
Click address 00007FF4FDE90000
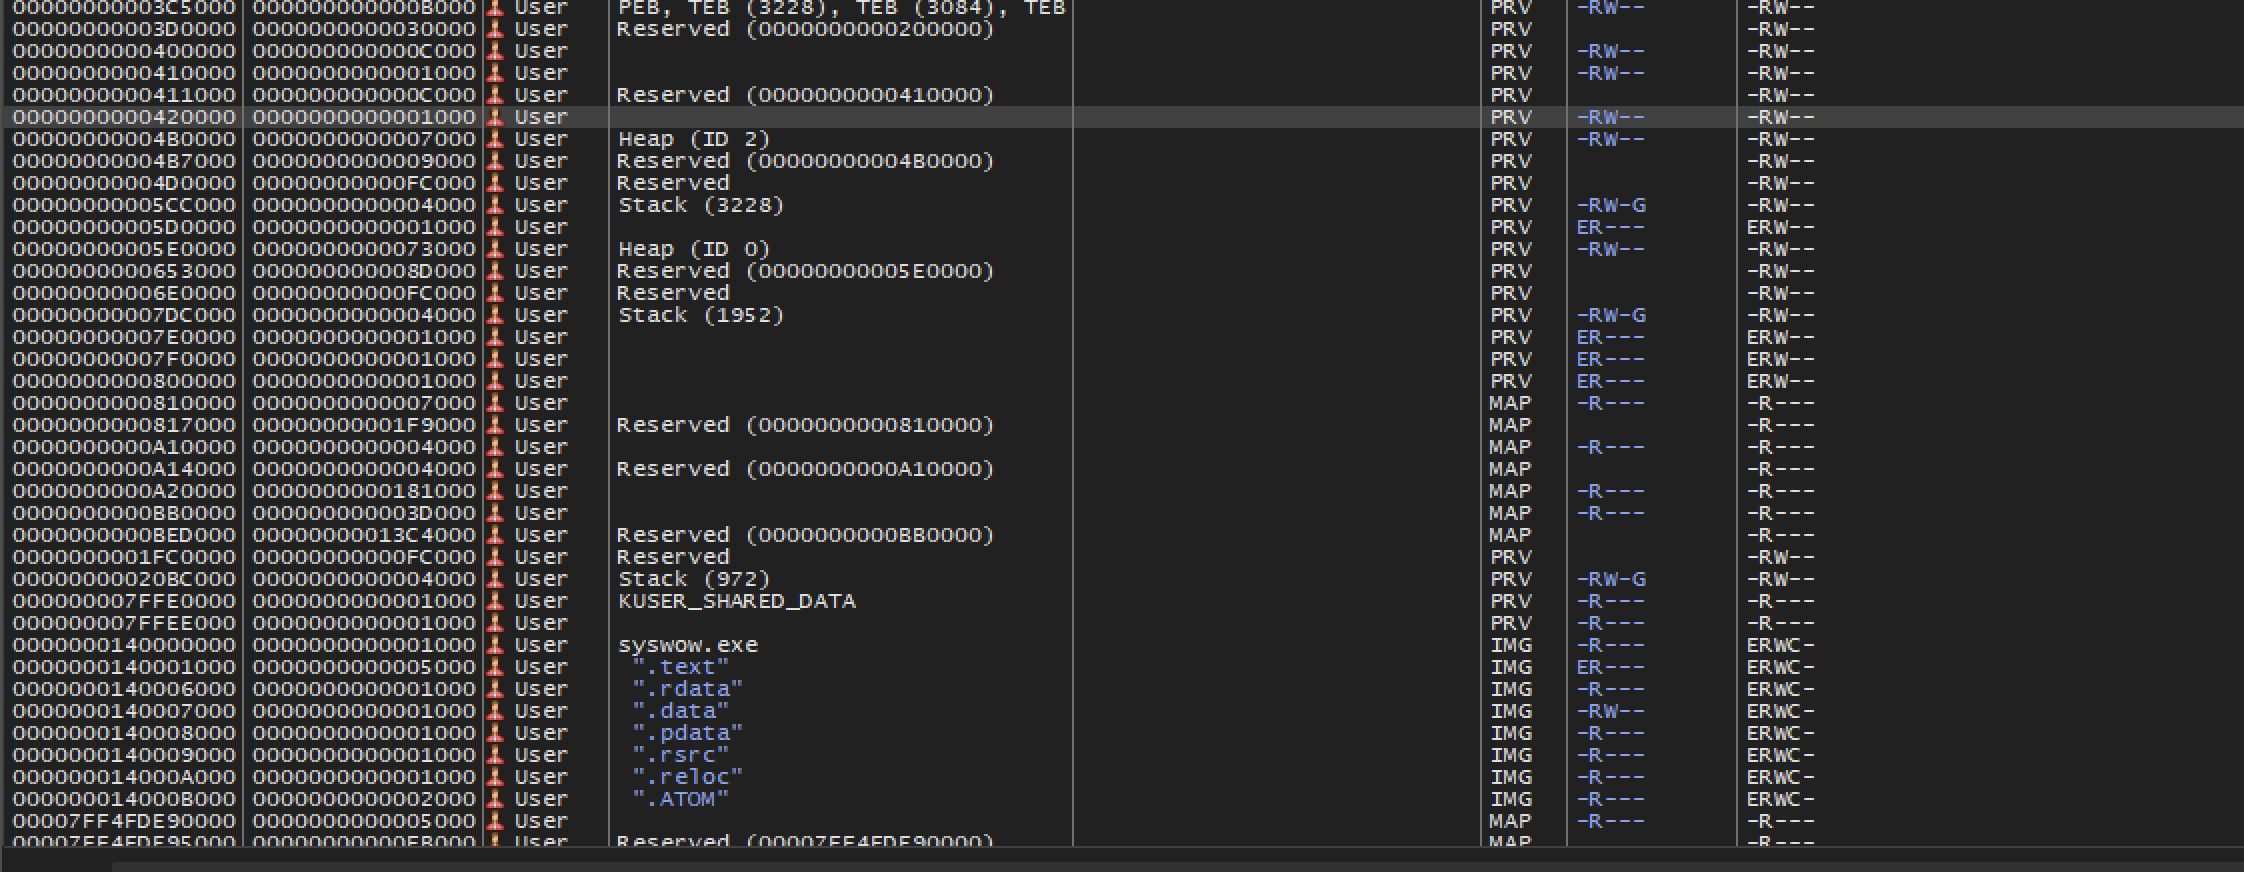(x=124, y=821)
